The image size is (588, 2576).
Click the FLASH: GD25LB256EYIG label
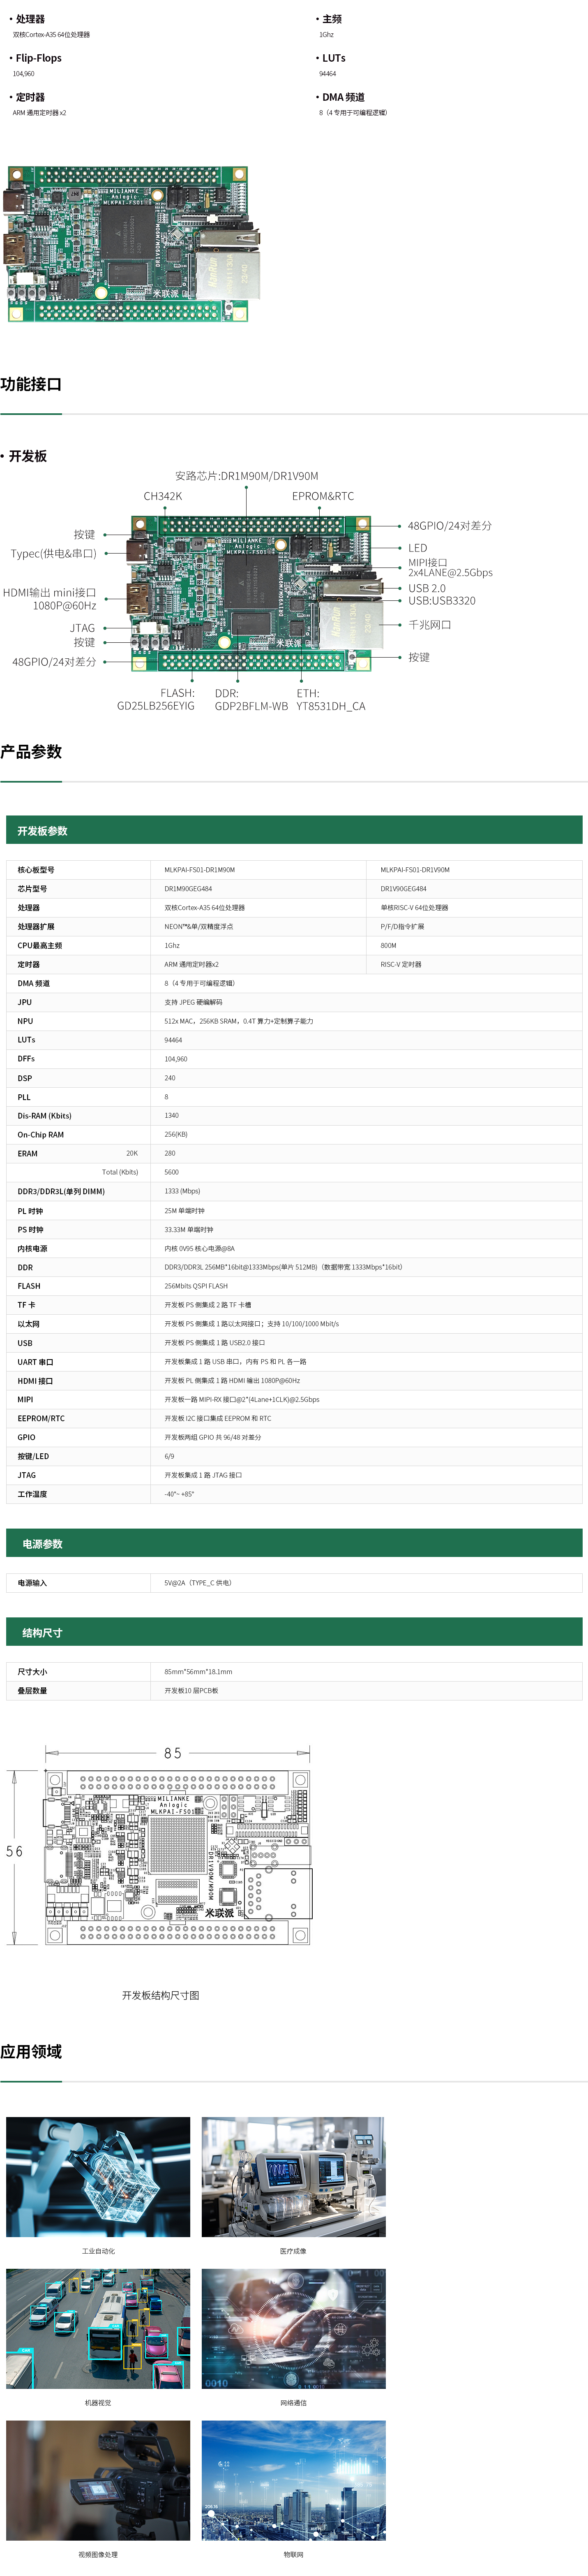tap(156, 699)
